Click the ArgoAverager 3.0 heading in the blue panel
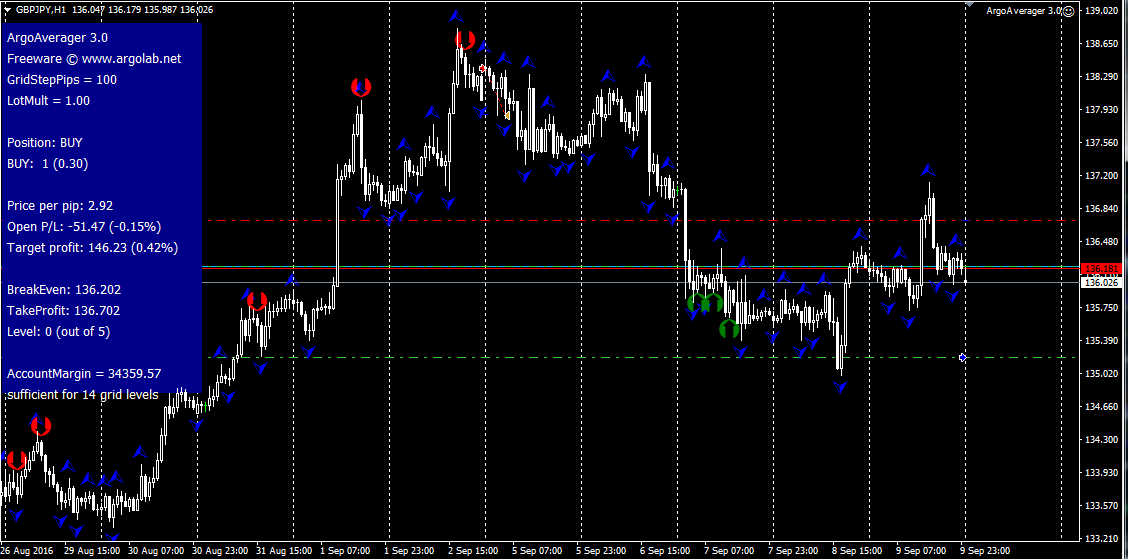The height and width of the screenshot is (559, 1128). [x=58, y=37]
